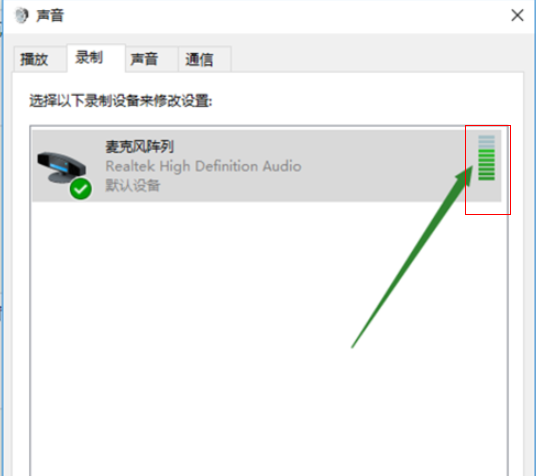Select the 麦克风阵列 device name
Screen dimensions: 536x476
point(139,147)
